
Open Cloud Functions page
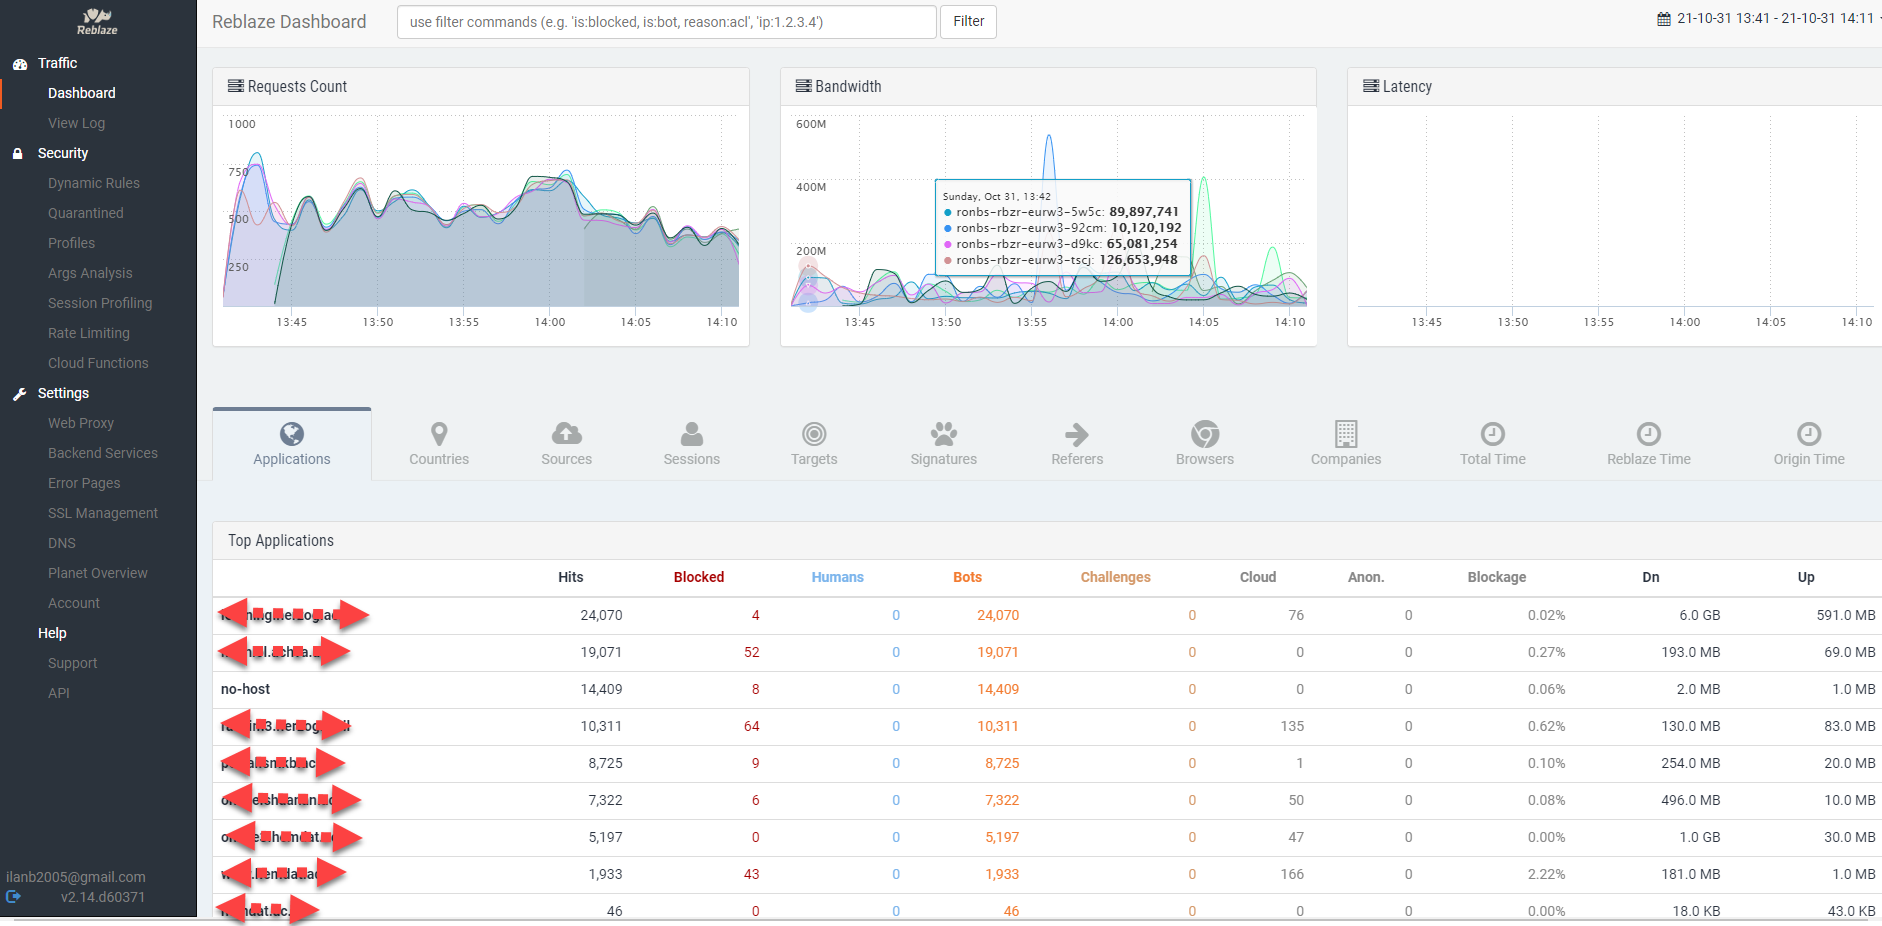click(98, 363)
